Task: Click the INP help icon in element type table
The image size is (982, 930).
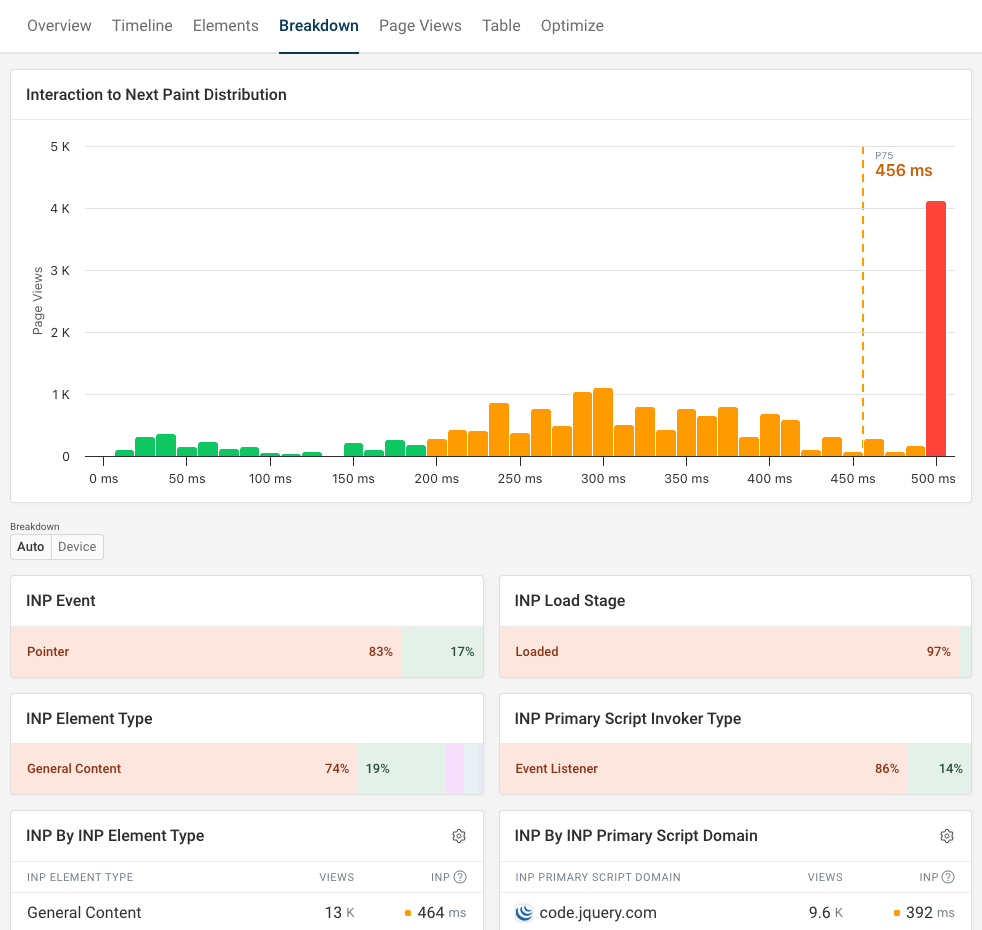Action: coord(460,877)
